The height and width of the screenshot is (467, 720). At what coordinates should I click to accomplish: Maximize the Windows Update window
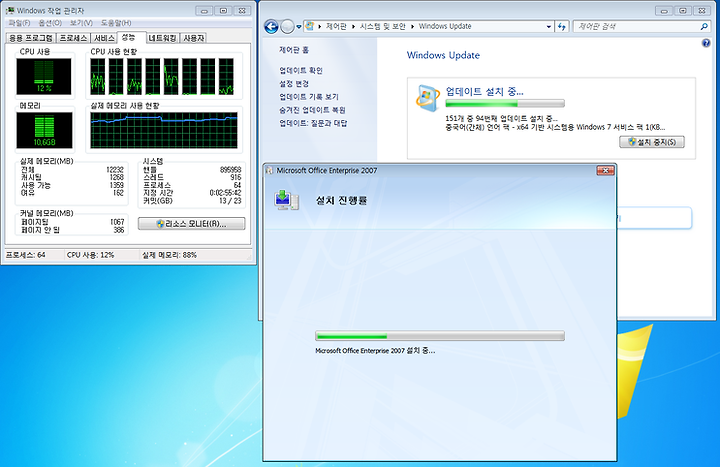tap(683, 11)
